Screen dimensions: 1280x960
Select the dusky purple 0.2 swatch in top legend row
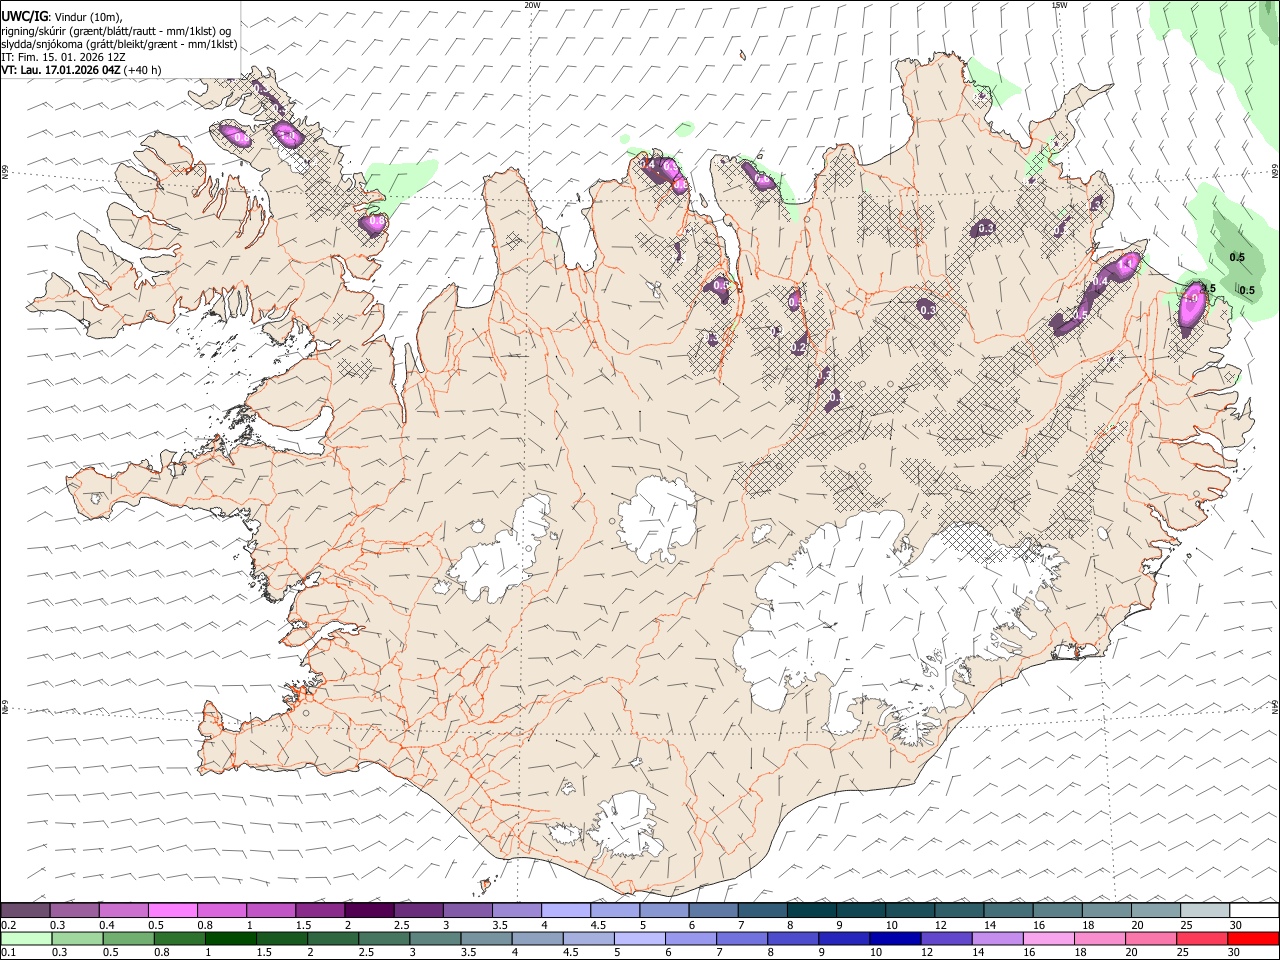click(25, 910)
